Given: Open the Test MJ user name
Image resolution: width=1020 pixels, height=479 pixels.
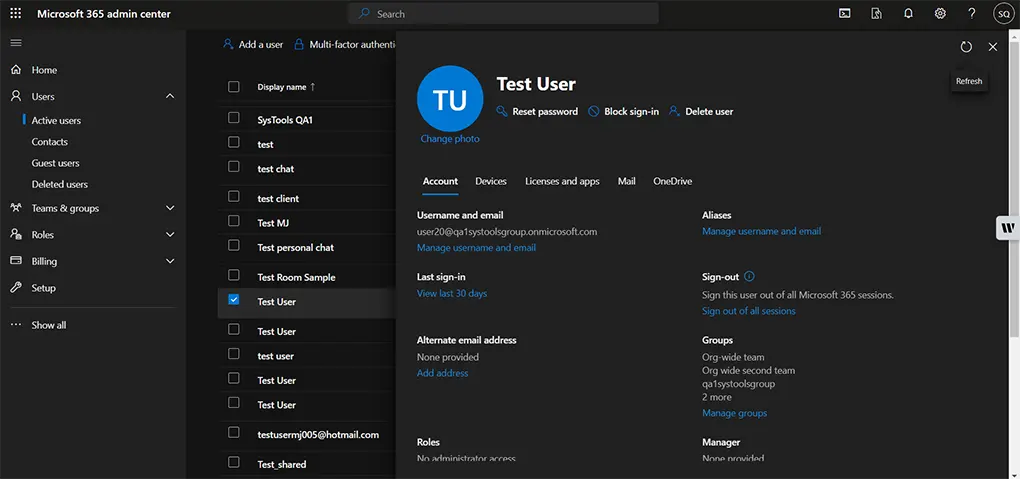Looking at the screenshot, I should tap(273, 223).
